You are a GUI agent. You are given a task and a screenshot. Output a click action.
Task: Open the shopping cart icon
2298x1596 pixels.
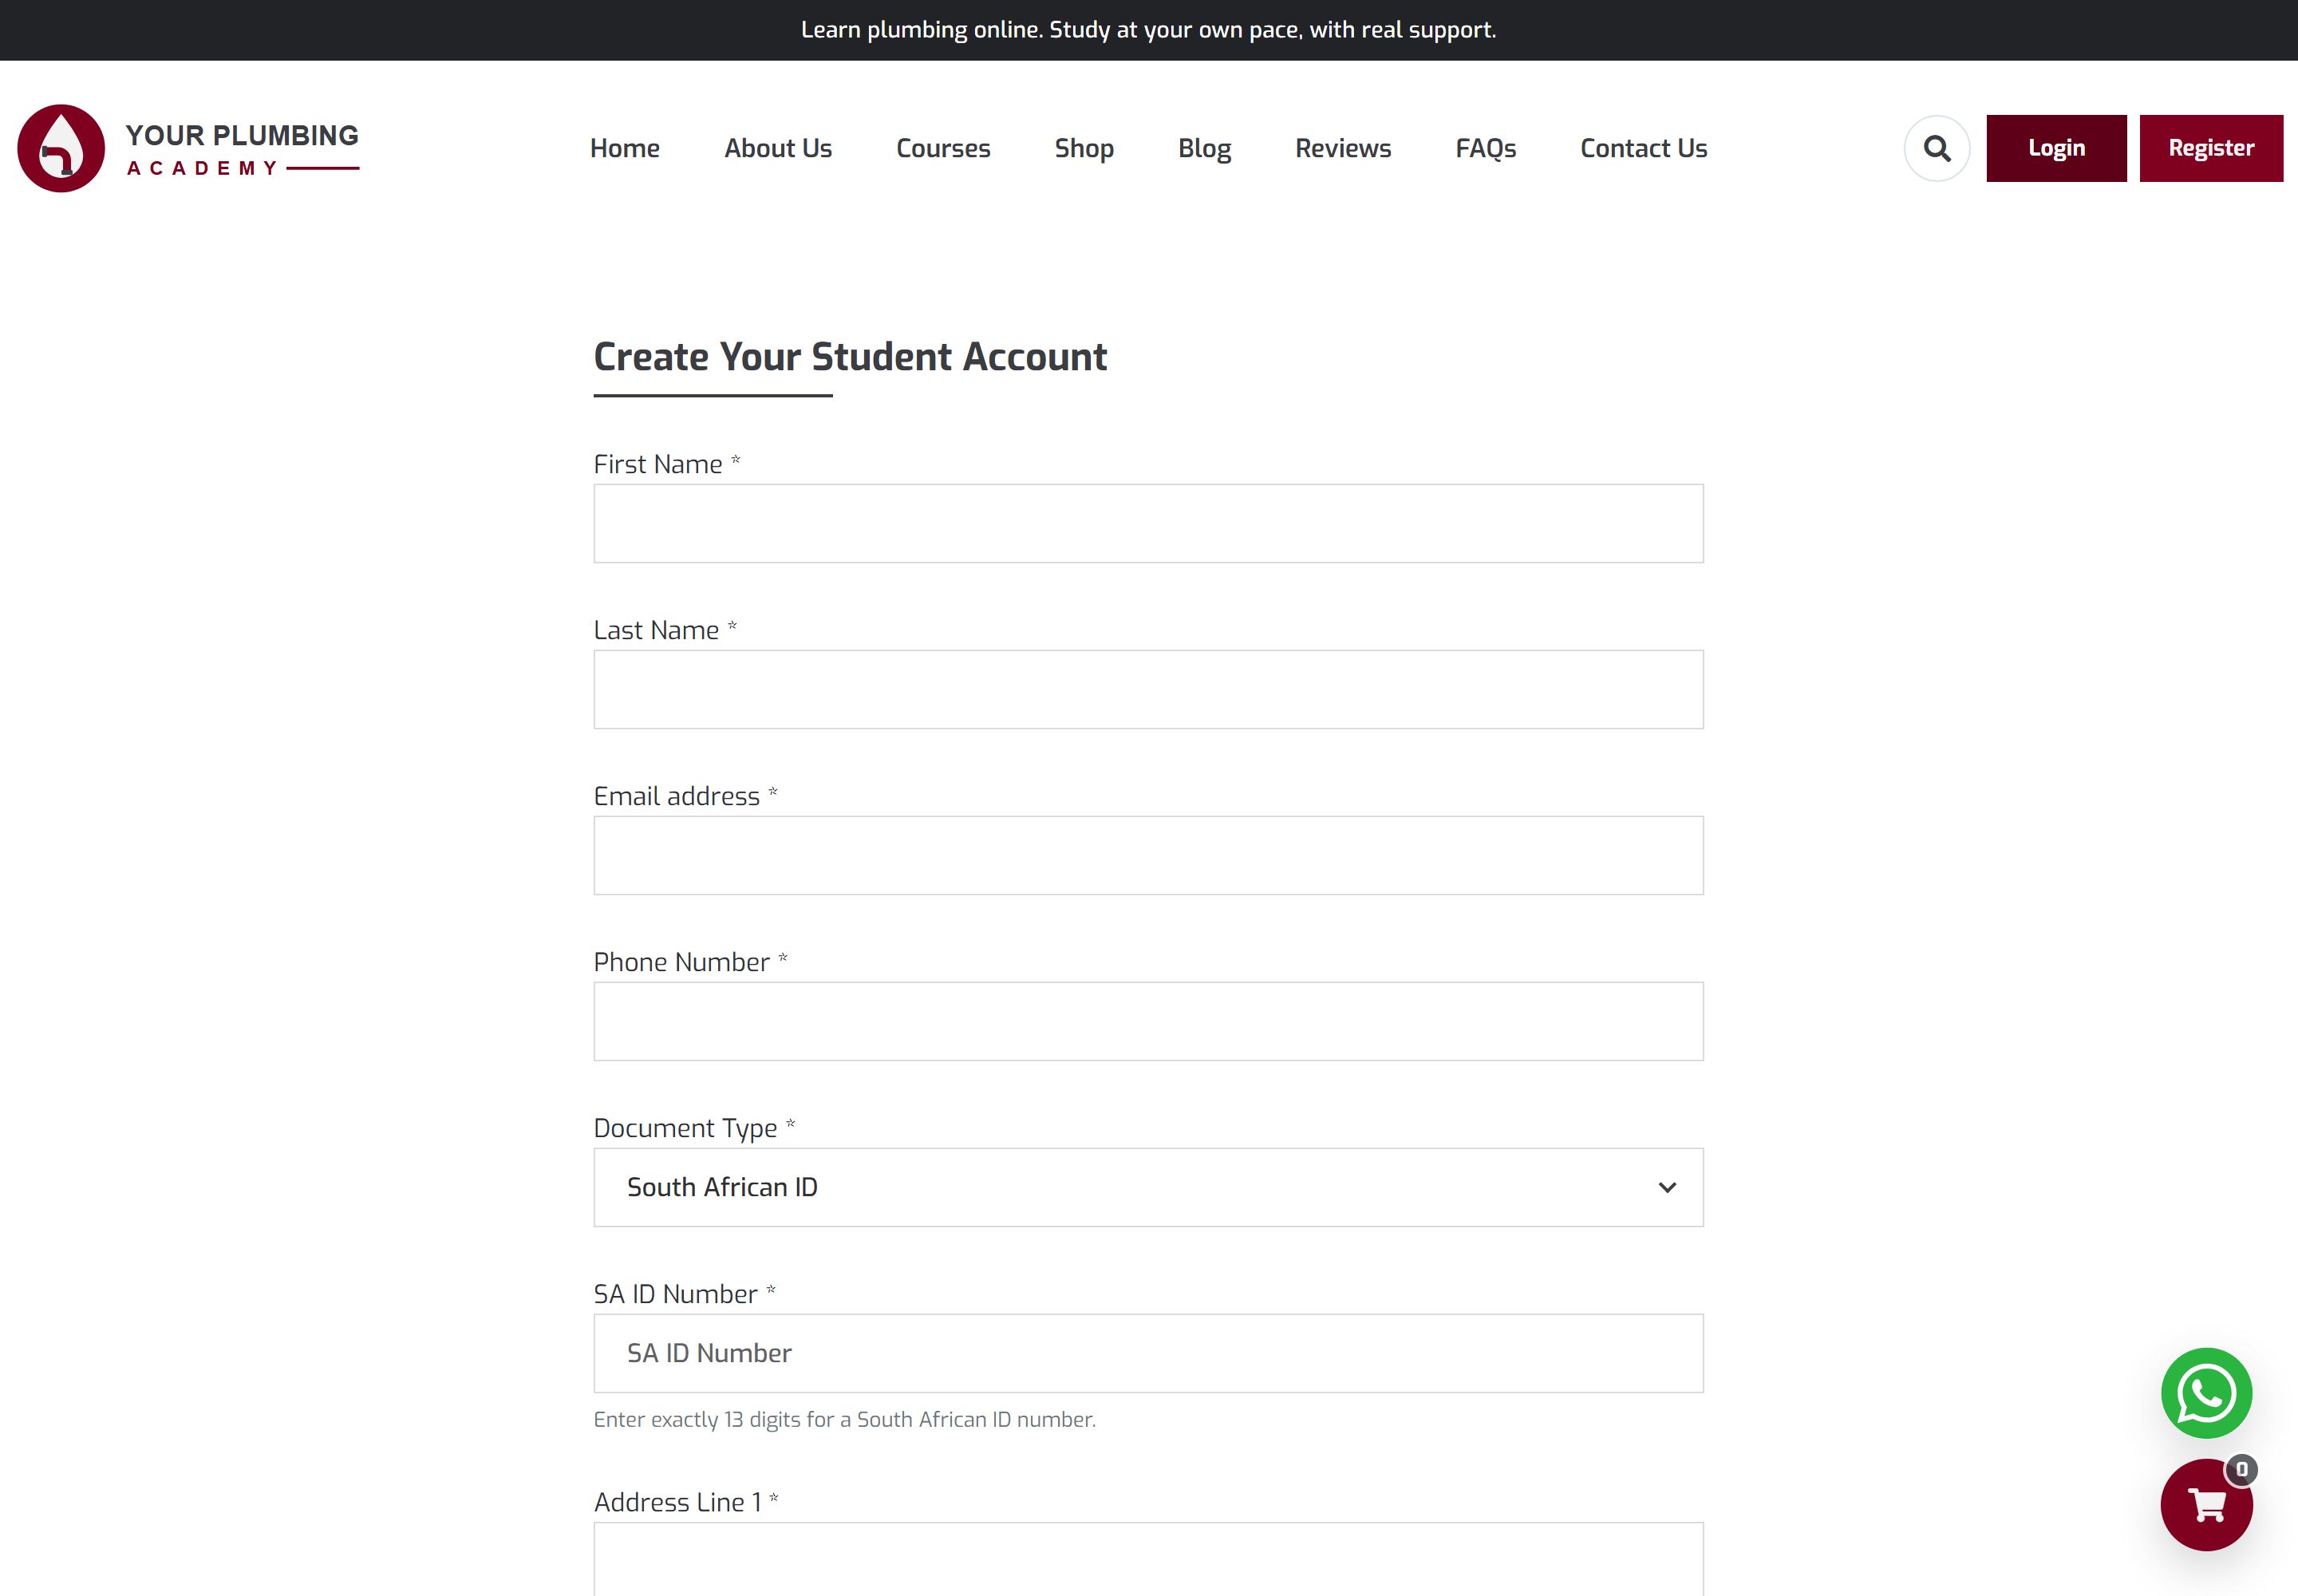2206,1504
